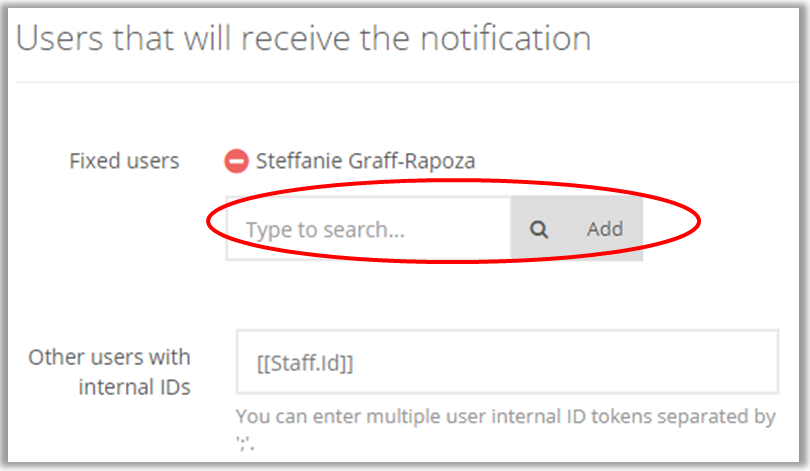
Task: Click the magnifying glass search icon
Action: (539, 229)
